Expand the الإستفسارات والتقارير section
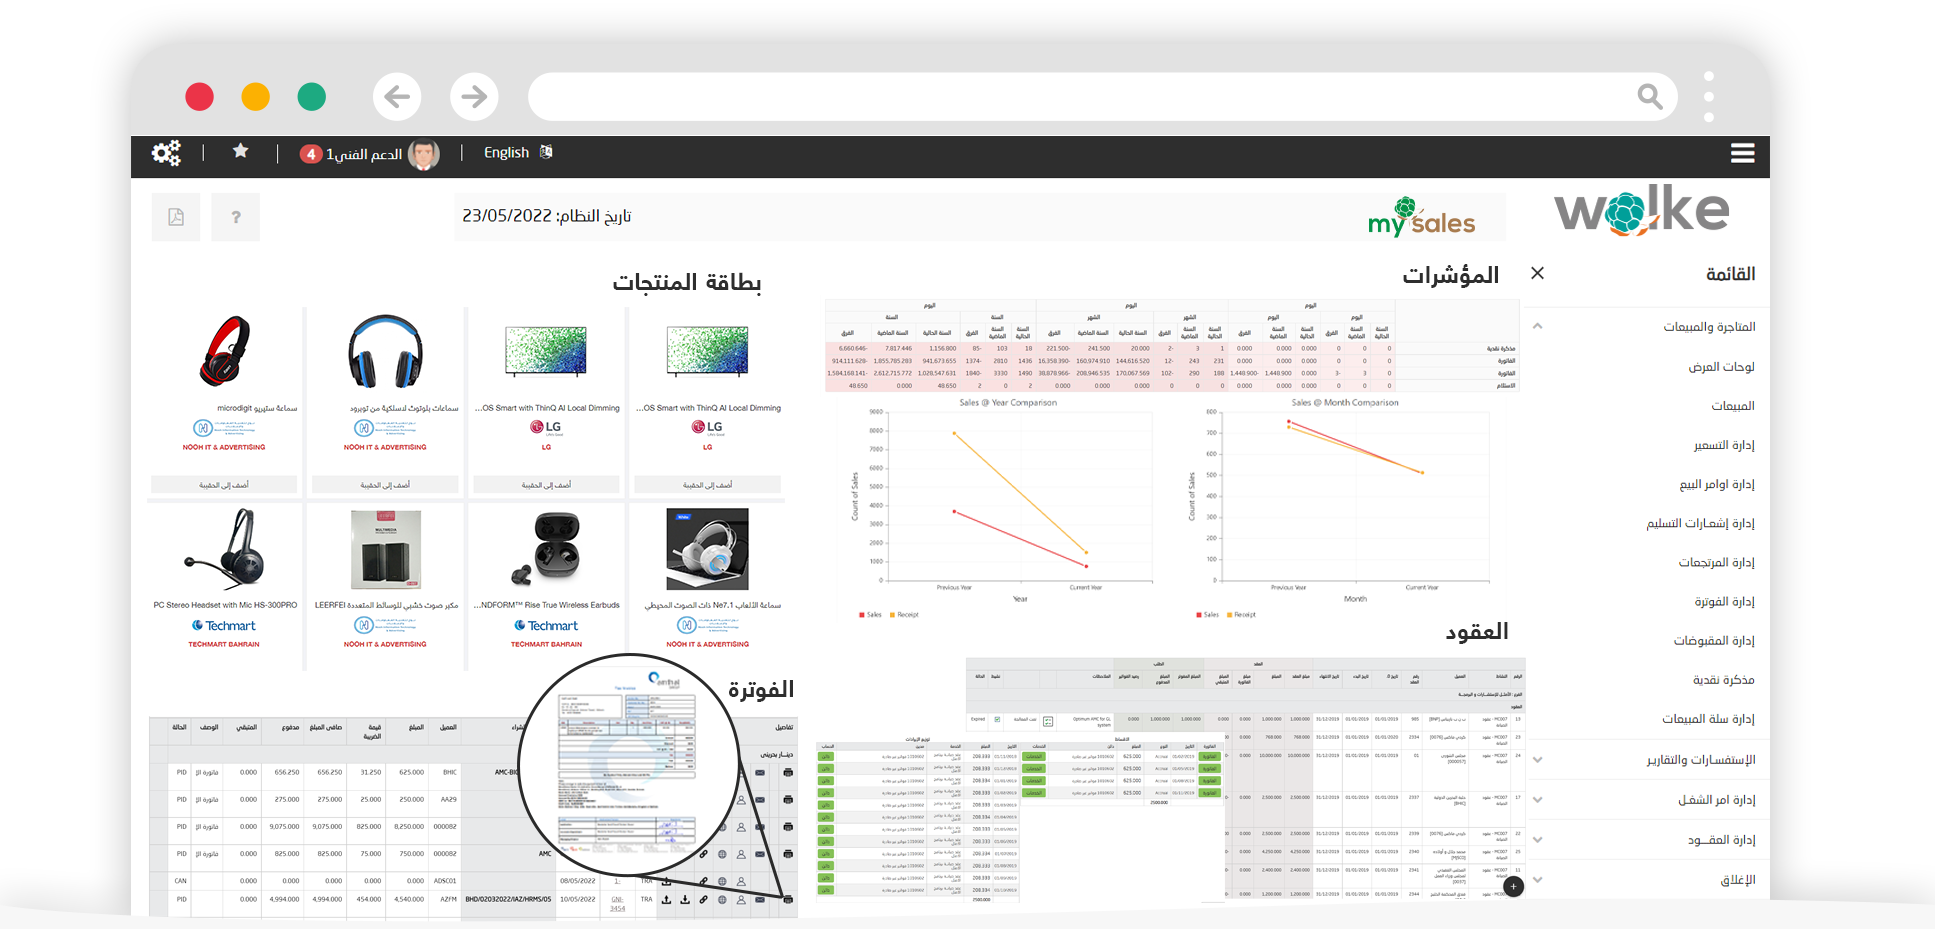 pyautogui.click(x=1537, y=760)
